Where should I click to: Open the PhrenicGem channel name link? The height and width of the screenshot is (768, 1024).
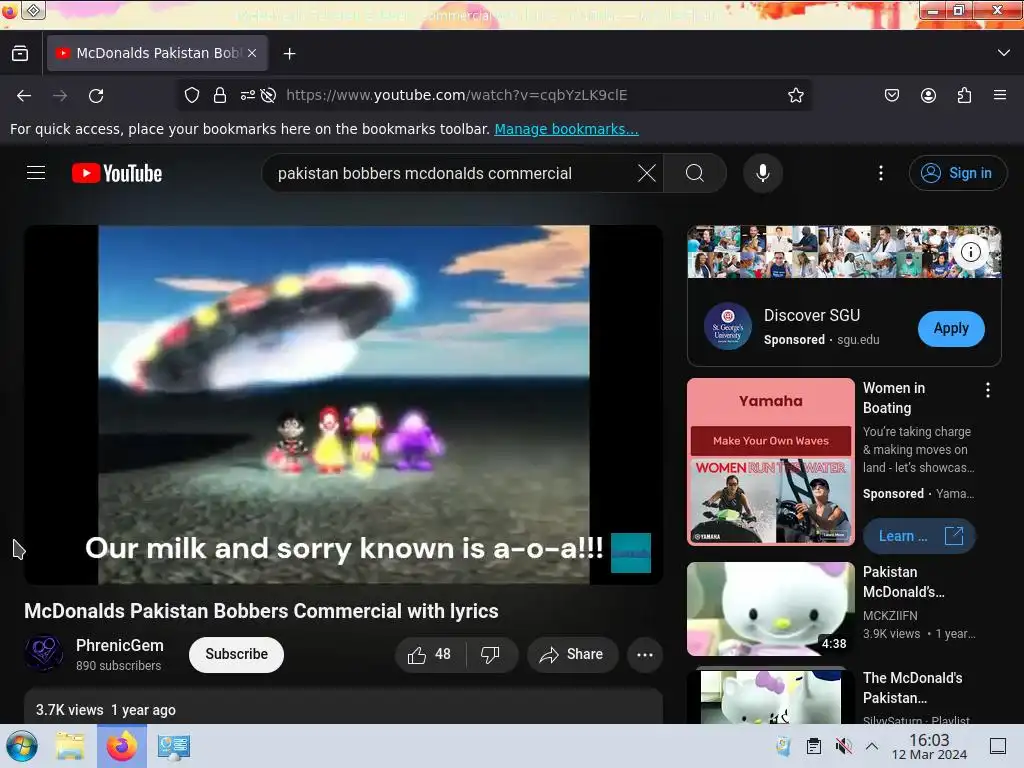120,645
